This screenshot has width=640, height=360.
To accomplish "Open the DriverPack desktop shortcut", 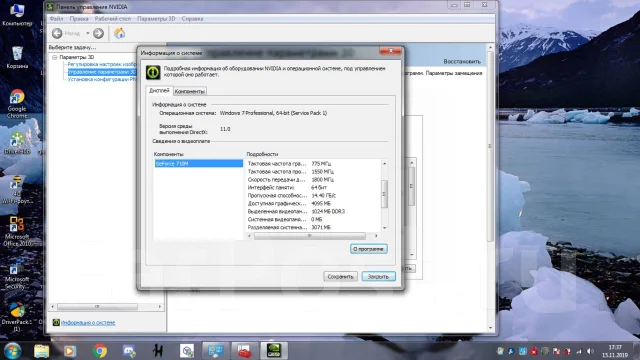I will click(16, 316).
